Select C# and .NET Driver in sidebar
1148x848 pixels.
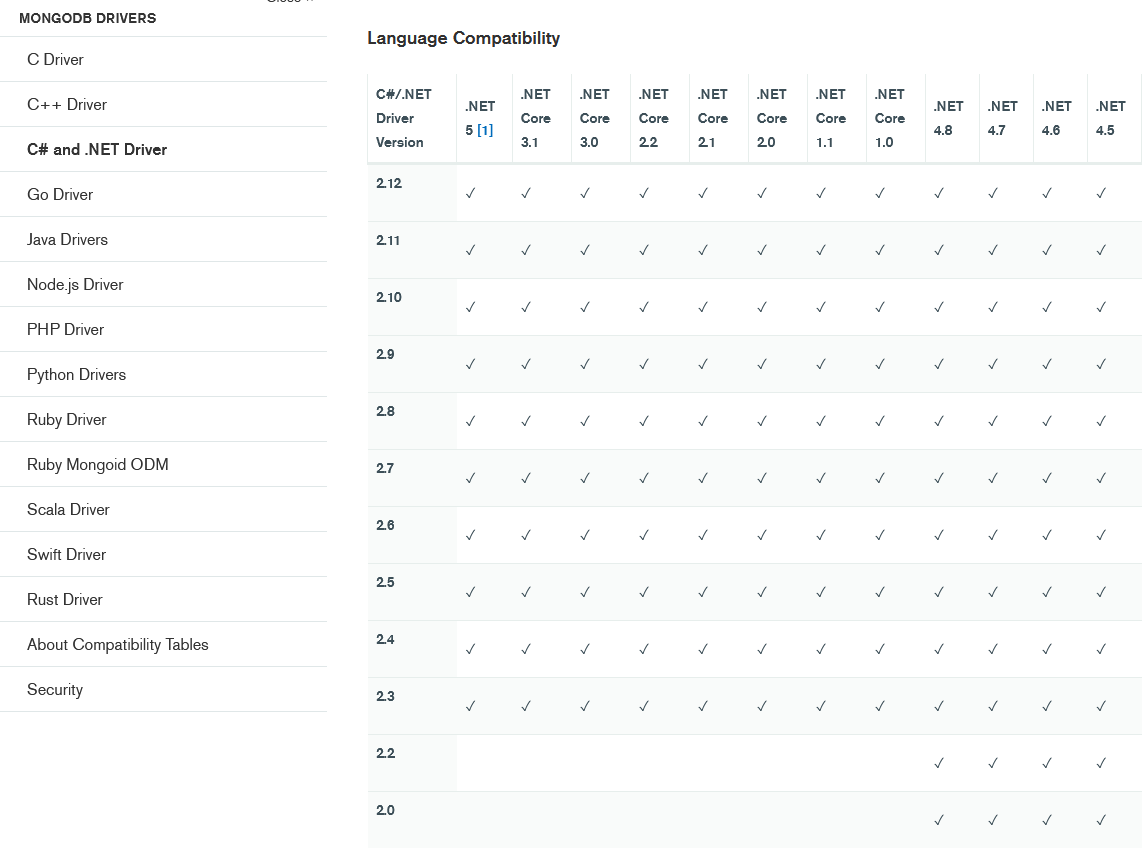coord(97,149)
